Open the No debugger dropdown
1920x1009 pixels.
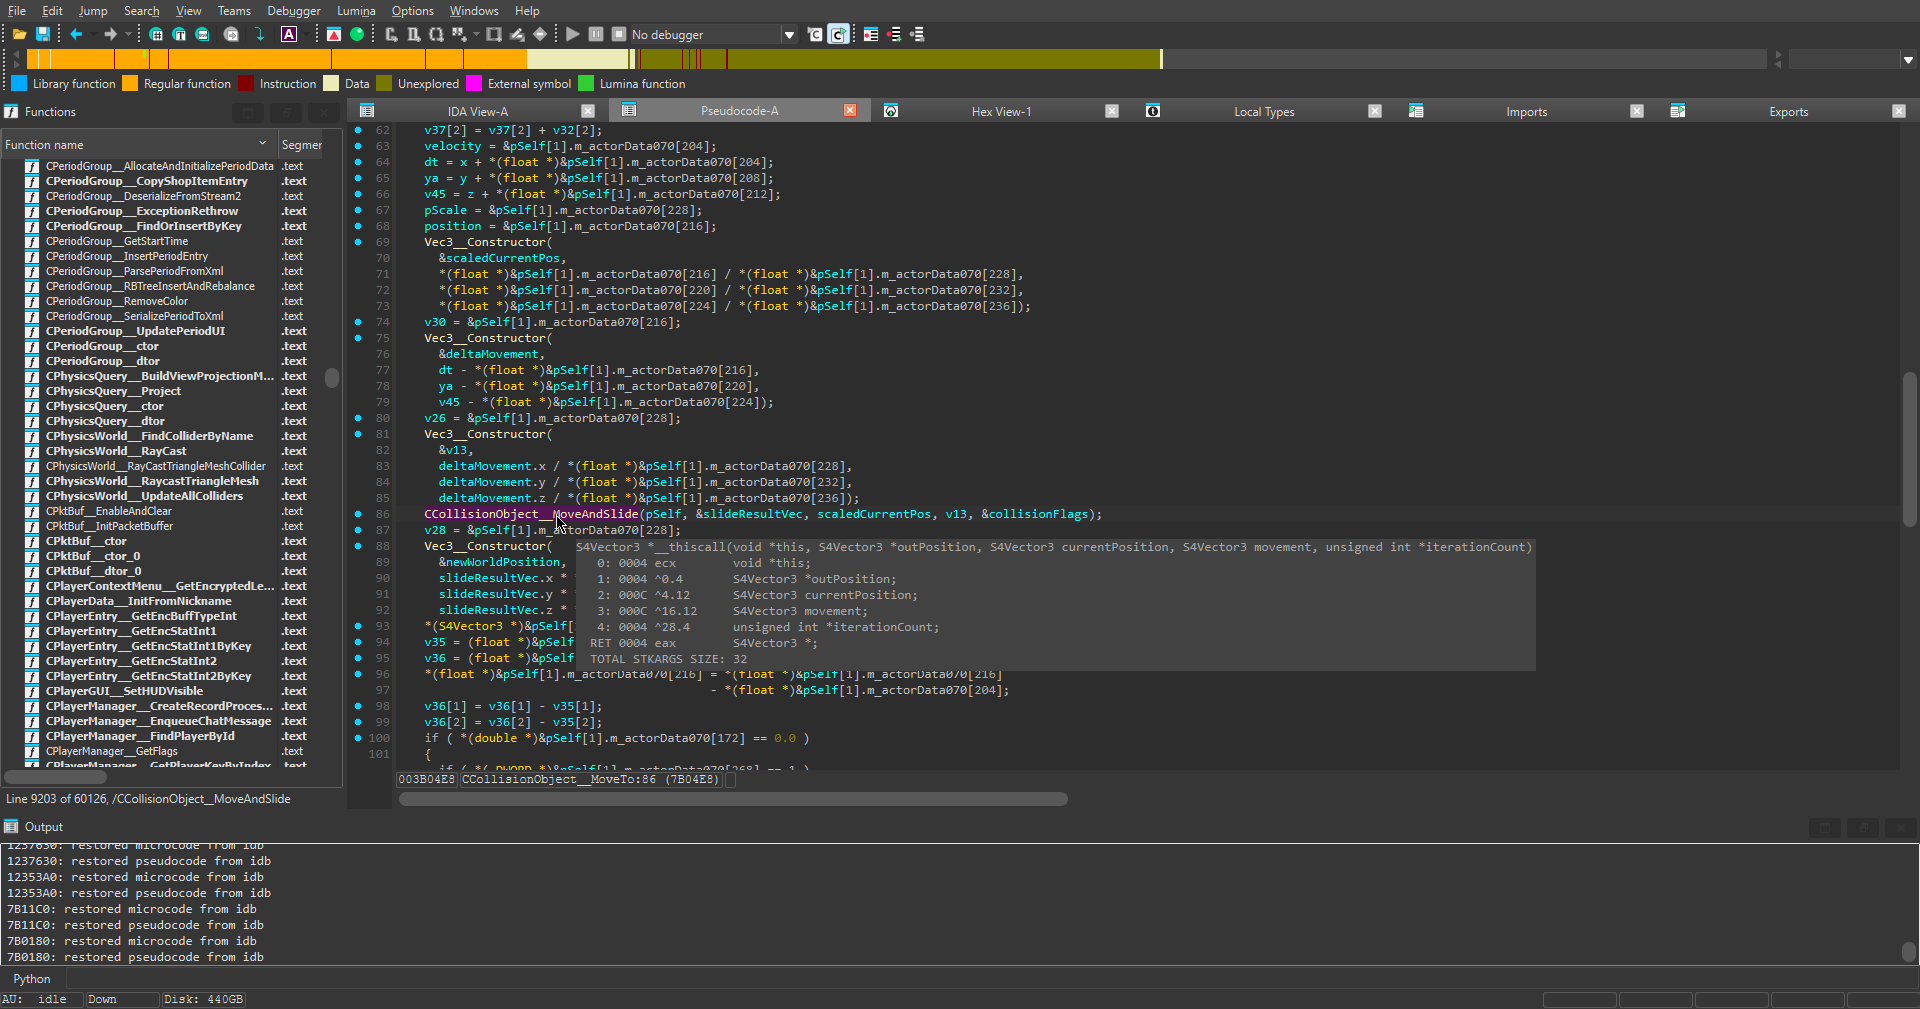pyautogui.click(x=789, y=34)
